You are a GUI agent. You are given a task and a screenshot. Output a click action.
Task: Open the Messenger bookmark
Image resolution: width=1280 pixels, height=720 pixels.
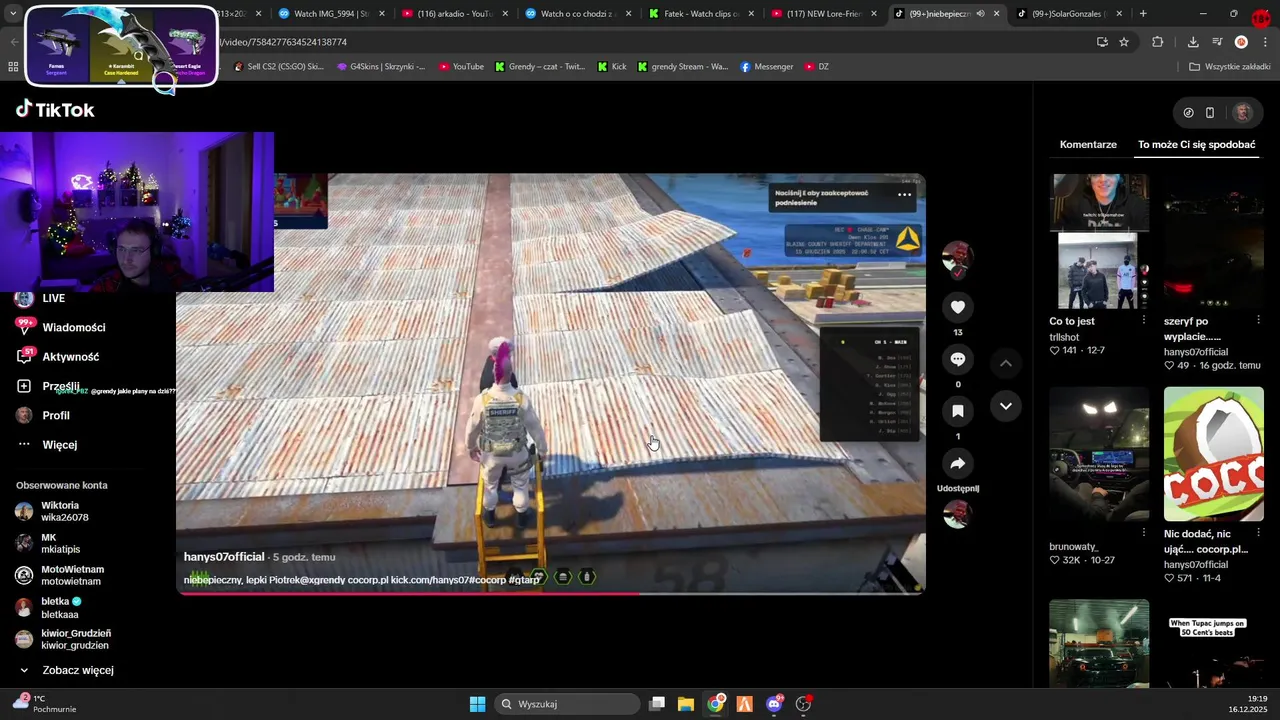767,67
